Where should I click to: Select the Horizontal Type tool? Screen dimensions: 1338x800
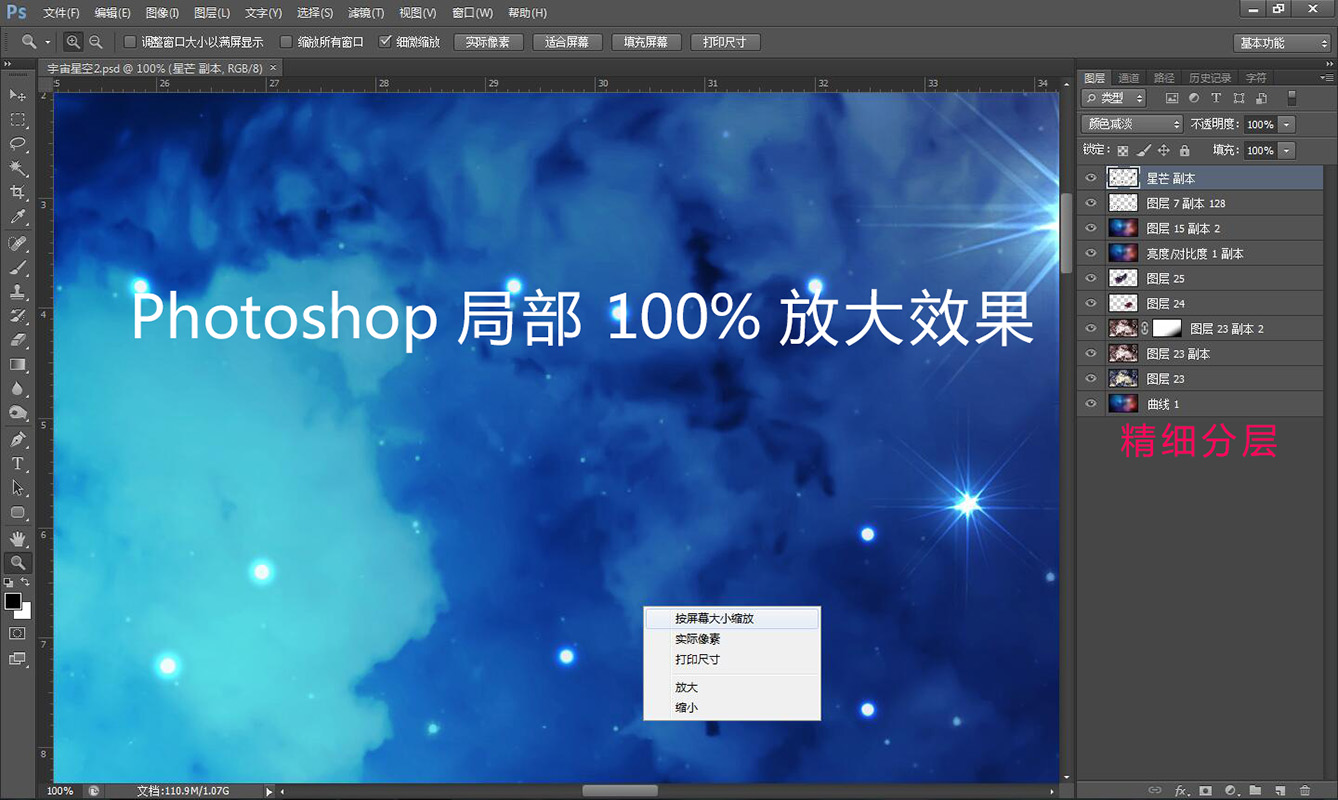pos(17,464)
